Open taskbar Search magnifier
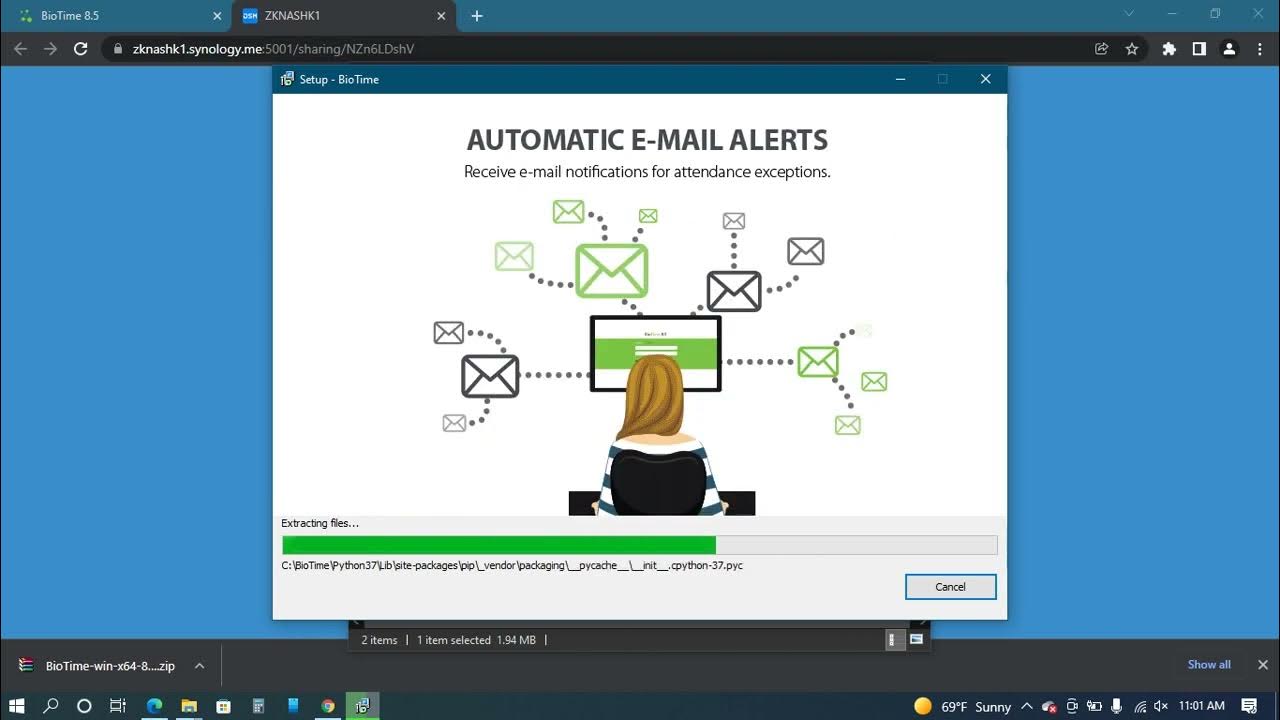Screen dimensions: 1280x720 click(51, 706)
